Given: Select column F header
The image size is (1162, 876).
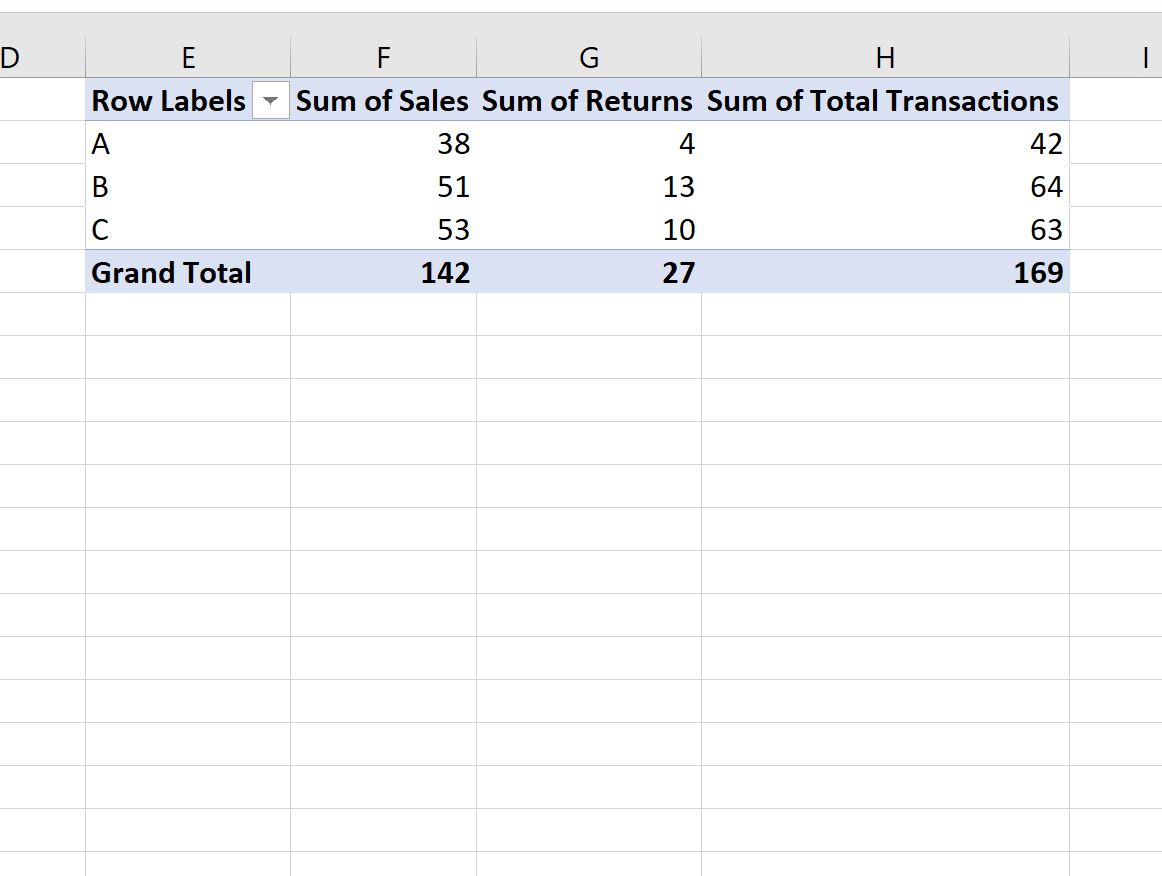Looking at the screenshot, I should point(383,57).
